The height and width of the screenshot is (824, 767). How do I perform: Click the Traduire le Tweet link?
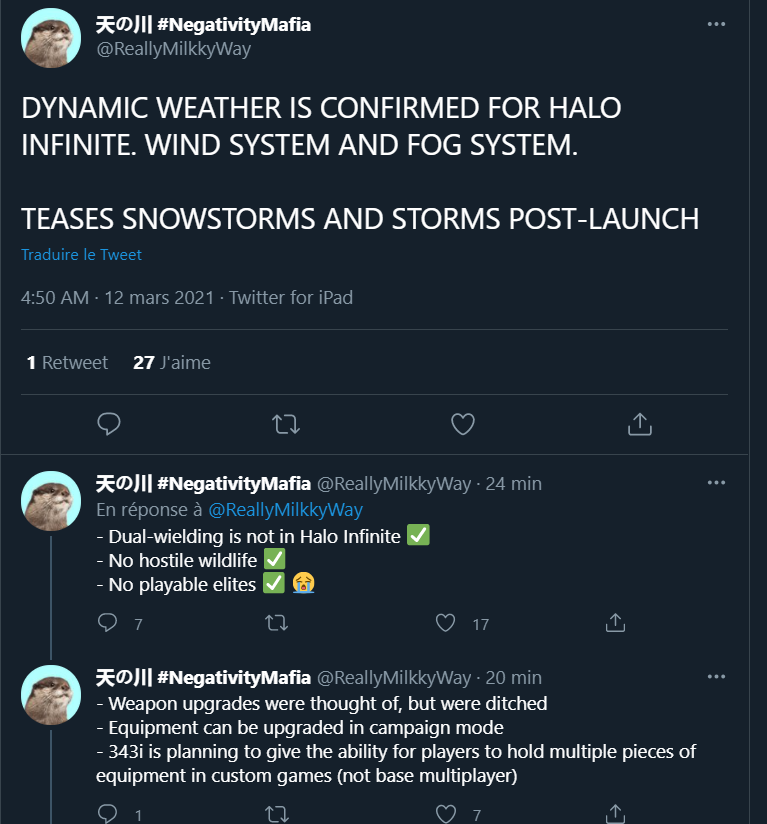pos(82,255)
